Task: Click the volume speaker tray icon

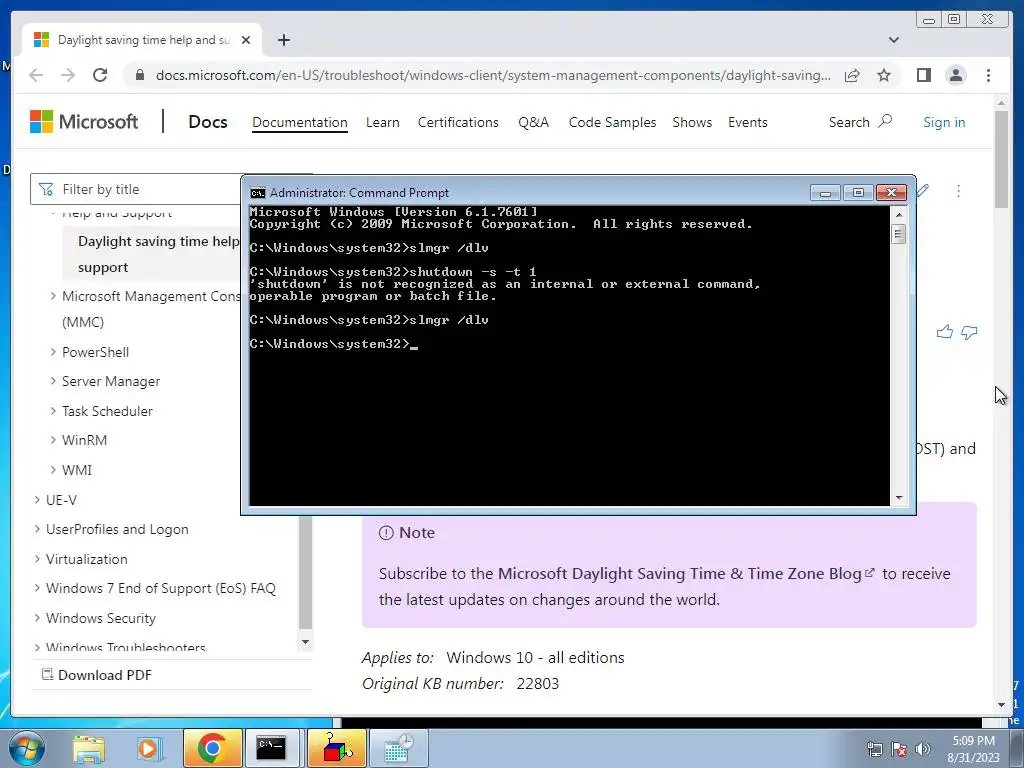Action: tap(923, 749)
